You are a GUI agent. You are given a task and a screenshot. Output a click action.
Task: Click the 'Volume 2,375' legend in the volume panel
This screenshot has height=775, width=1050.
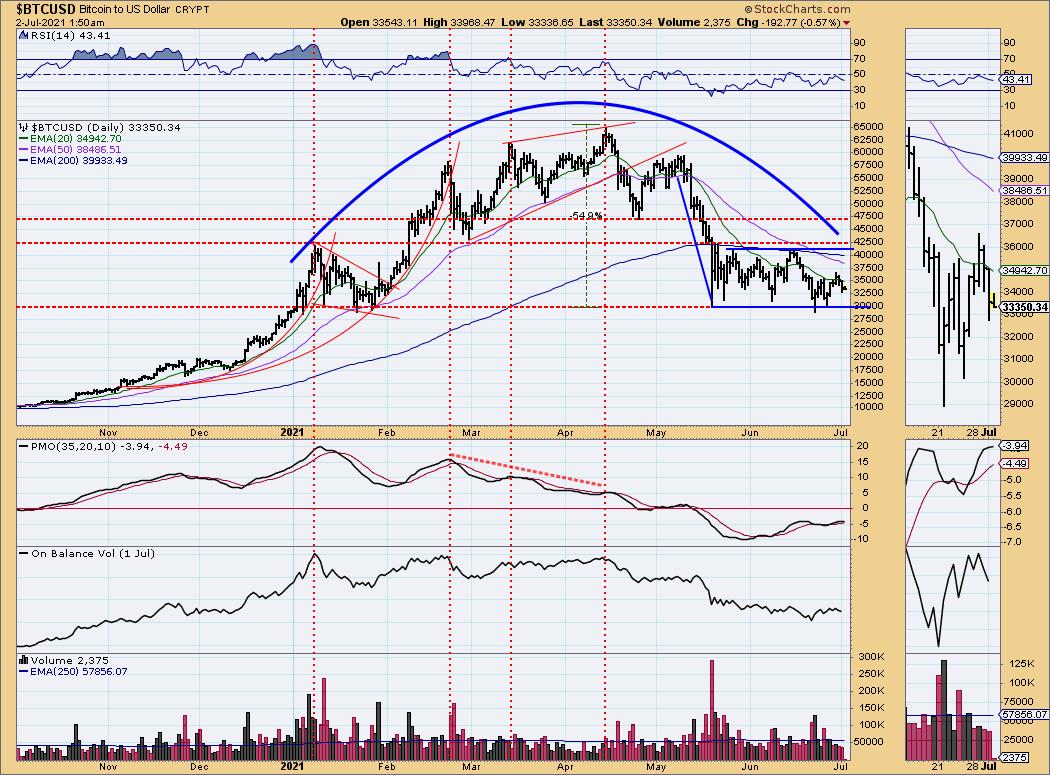(70, 660)
